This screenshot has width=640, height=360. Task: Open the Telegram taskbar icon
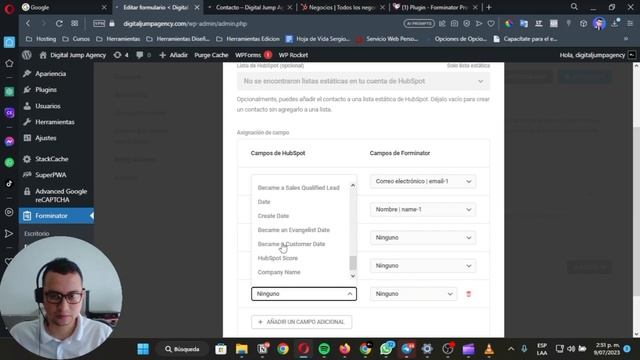(x=407, y=349)
